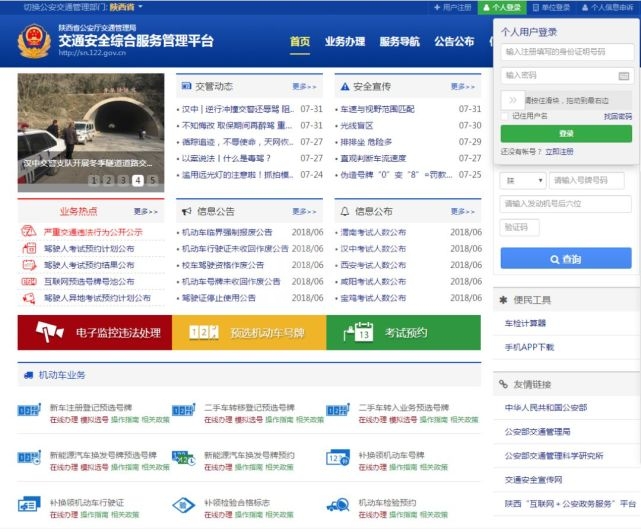641x532 pixels.
Task: Open the 业务办理 navigation menu
Action: [x=345, y=42]
